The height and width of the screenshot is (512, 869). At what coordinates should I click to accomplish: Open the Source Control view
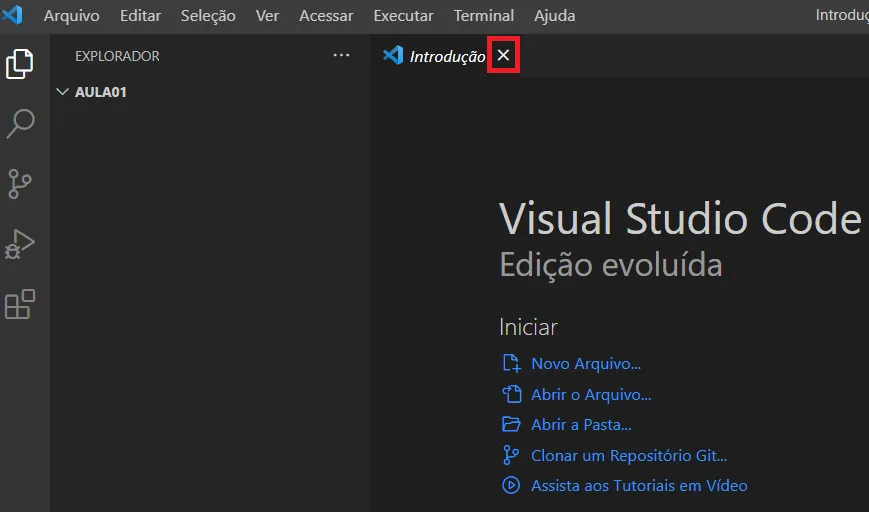pyautogui.click(x=20, y=184)
